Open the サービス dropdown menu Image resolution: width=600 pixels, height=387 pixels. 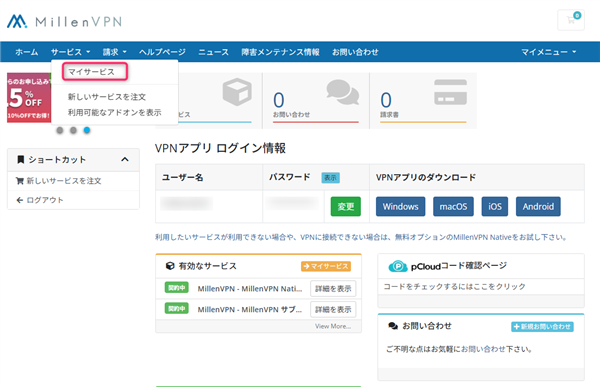(70, 52)
